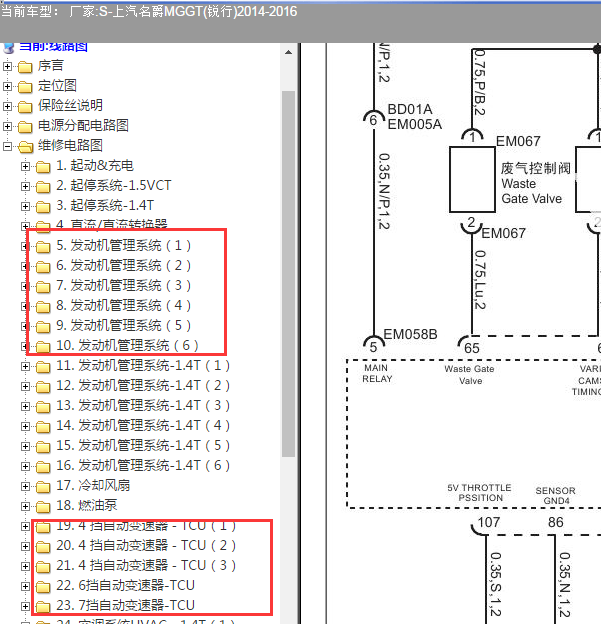Click folder icon of 5. 发动机管理系统（1）

[43, 247]
